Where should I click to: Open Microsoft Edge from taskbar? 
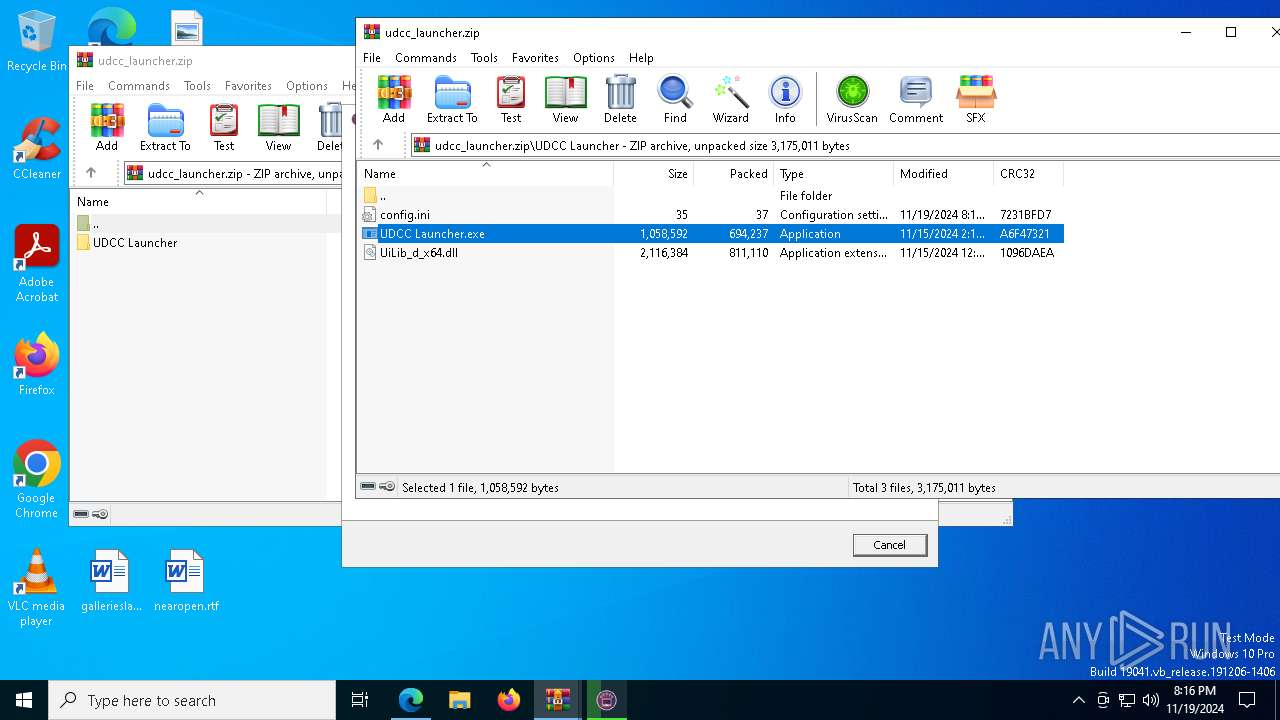[x=411, y=700]
